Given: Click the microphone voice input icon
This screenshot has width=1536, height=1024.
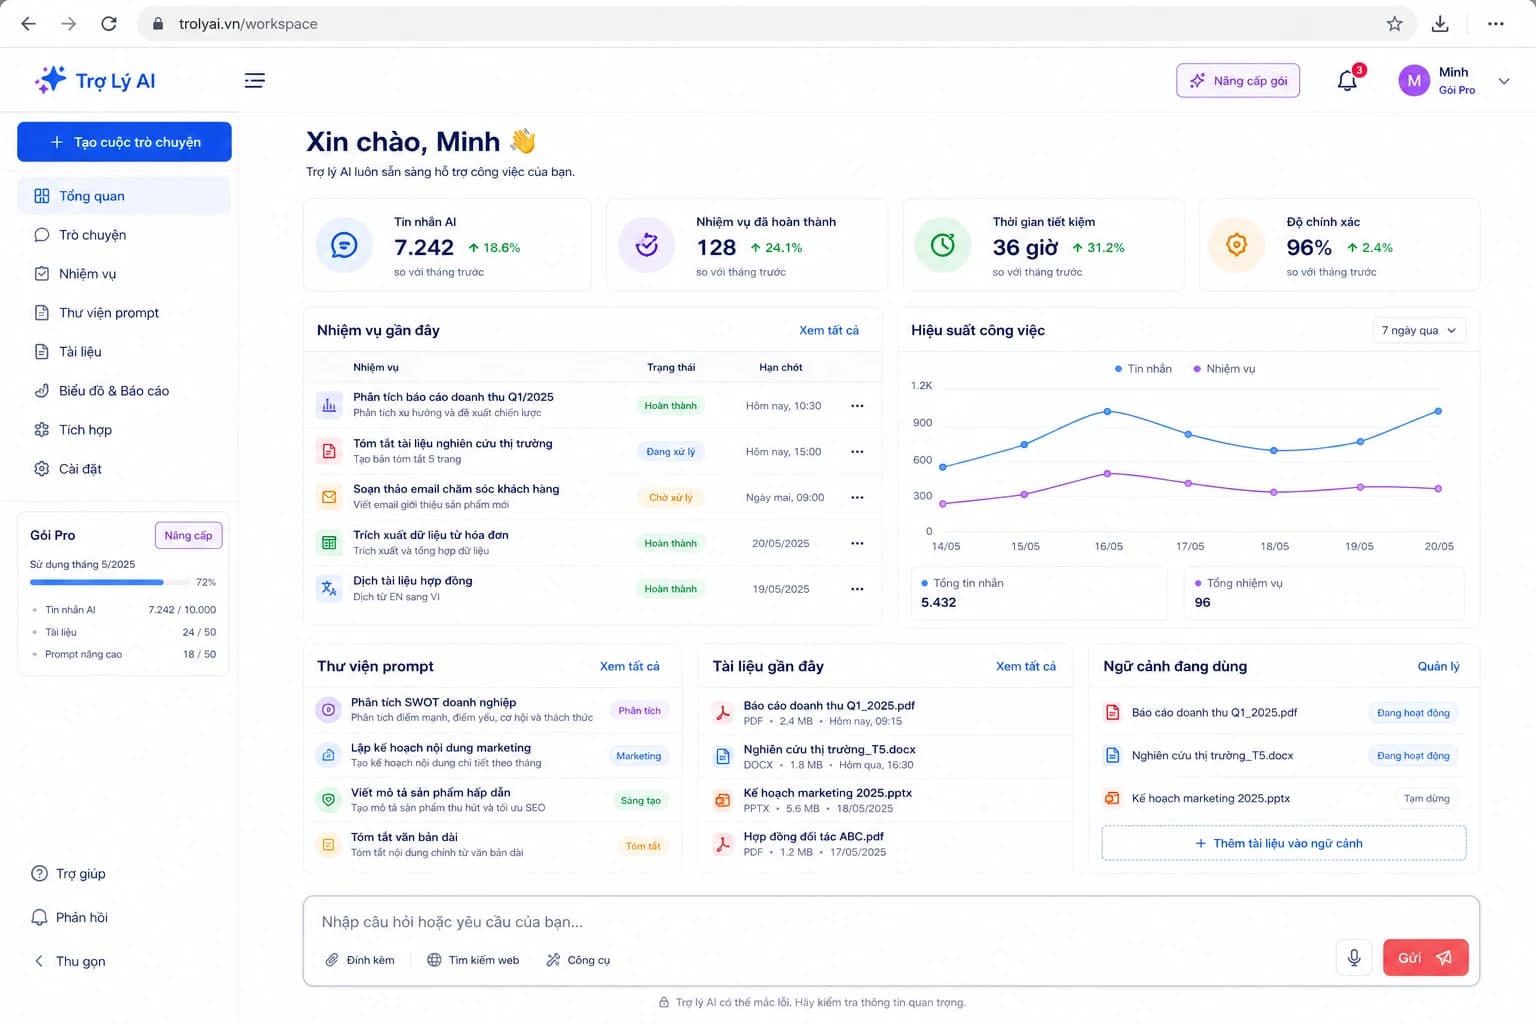Looking at the screenshot, I should coord(1354,958).
